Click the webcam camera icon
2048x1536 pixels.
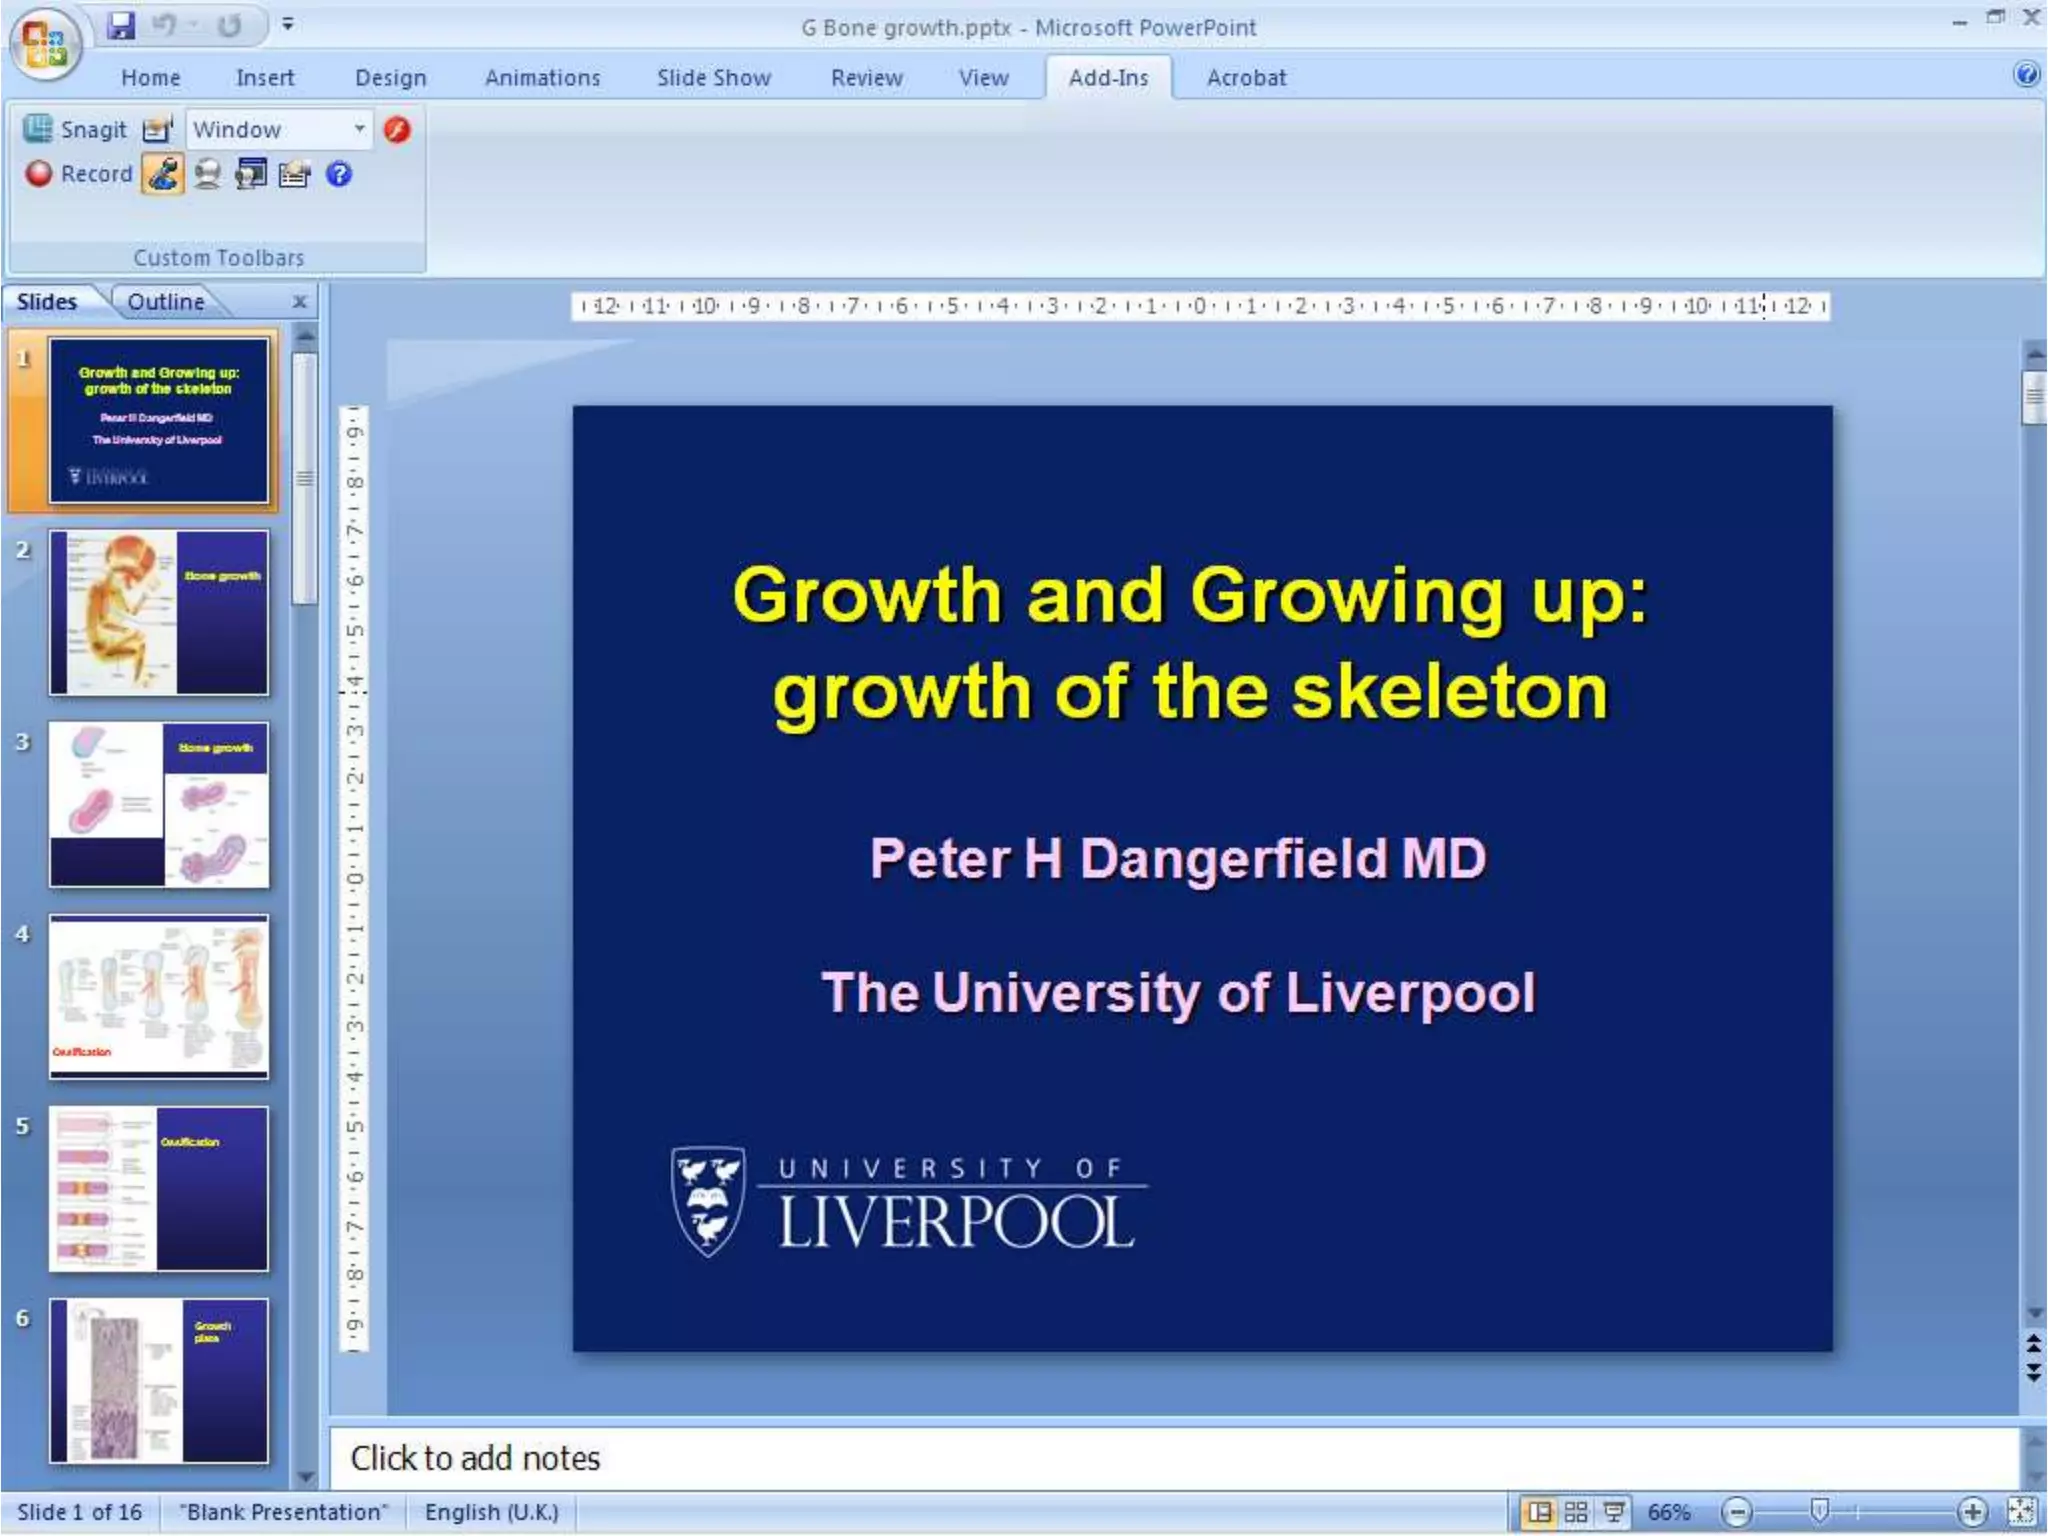point(207,174)
